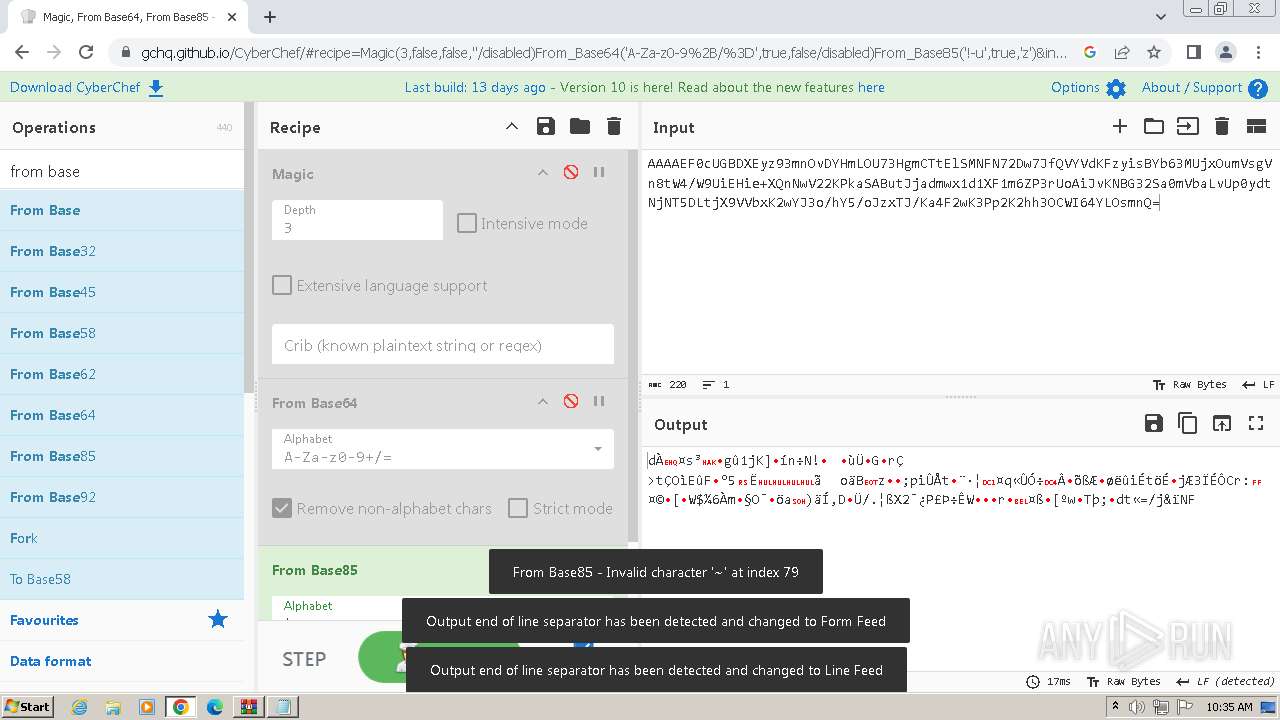Image resolution: width=1280 pixels, height=720 pixels.
Task: Toggle Intensive mode checkbox
Action: coord(467,223)
